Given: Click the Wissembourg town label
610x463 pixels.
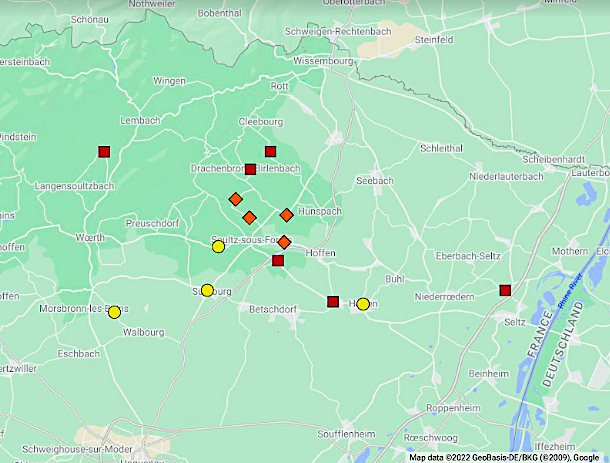Looking at the screenshot, I should (x=324, y=61).
